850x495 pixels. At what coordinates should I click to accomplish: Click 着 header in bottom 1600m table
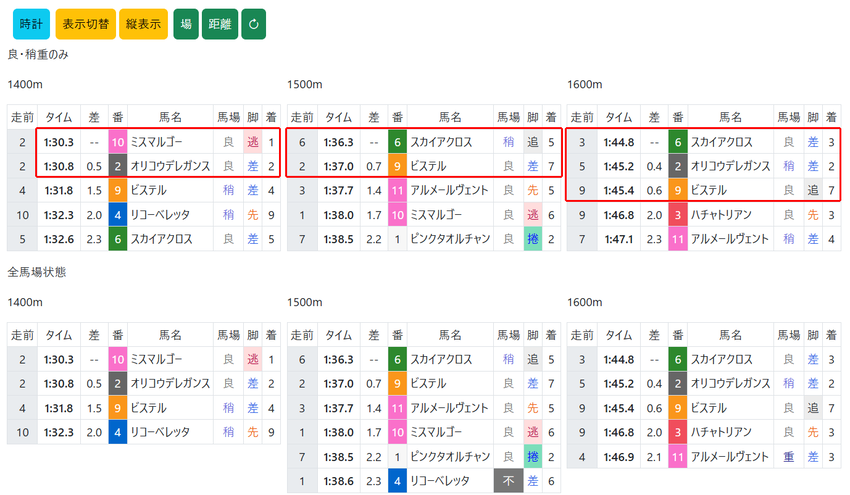[831, 335]
